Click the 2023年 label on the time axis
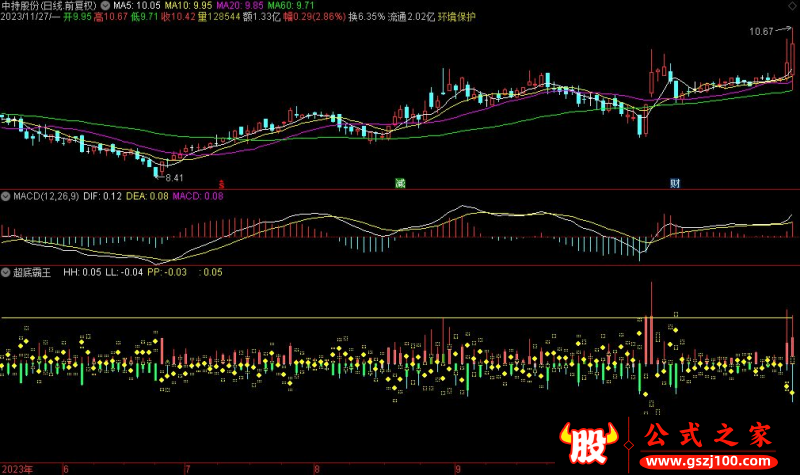 (x=18, y=468)
